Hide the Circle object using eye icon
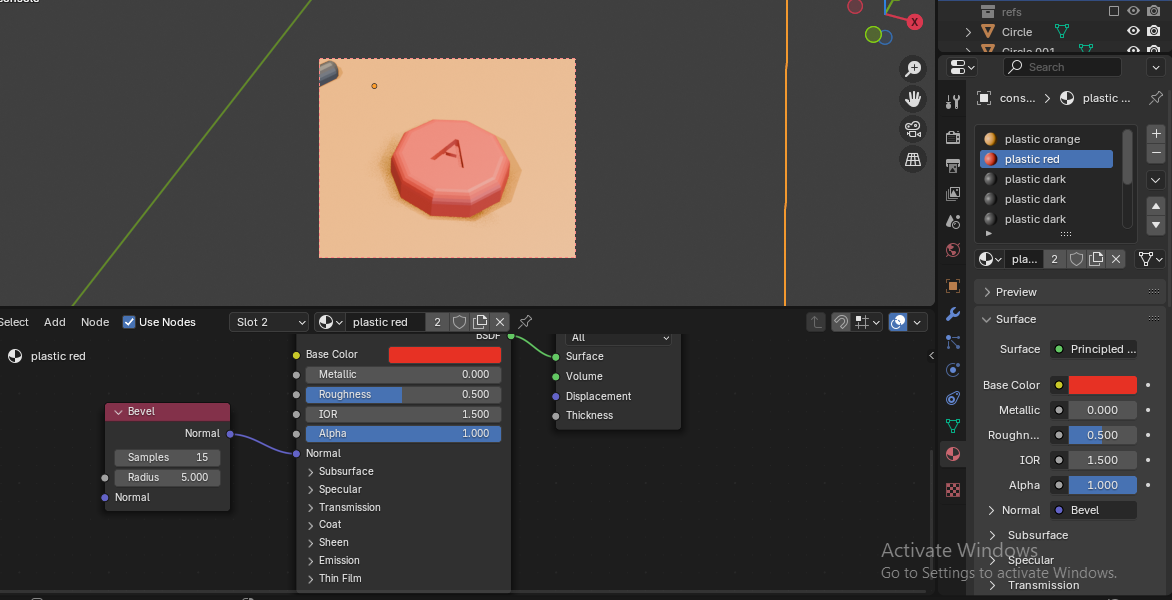This screenshot has width=1172, height=600. point(1133,32)
